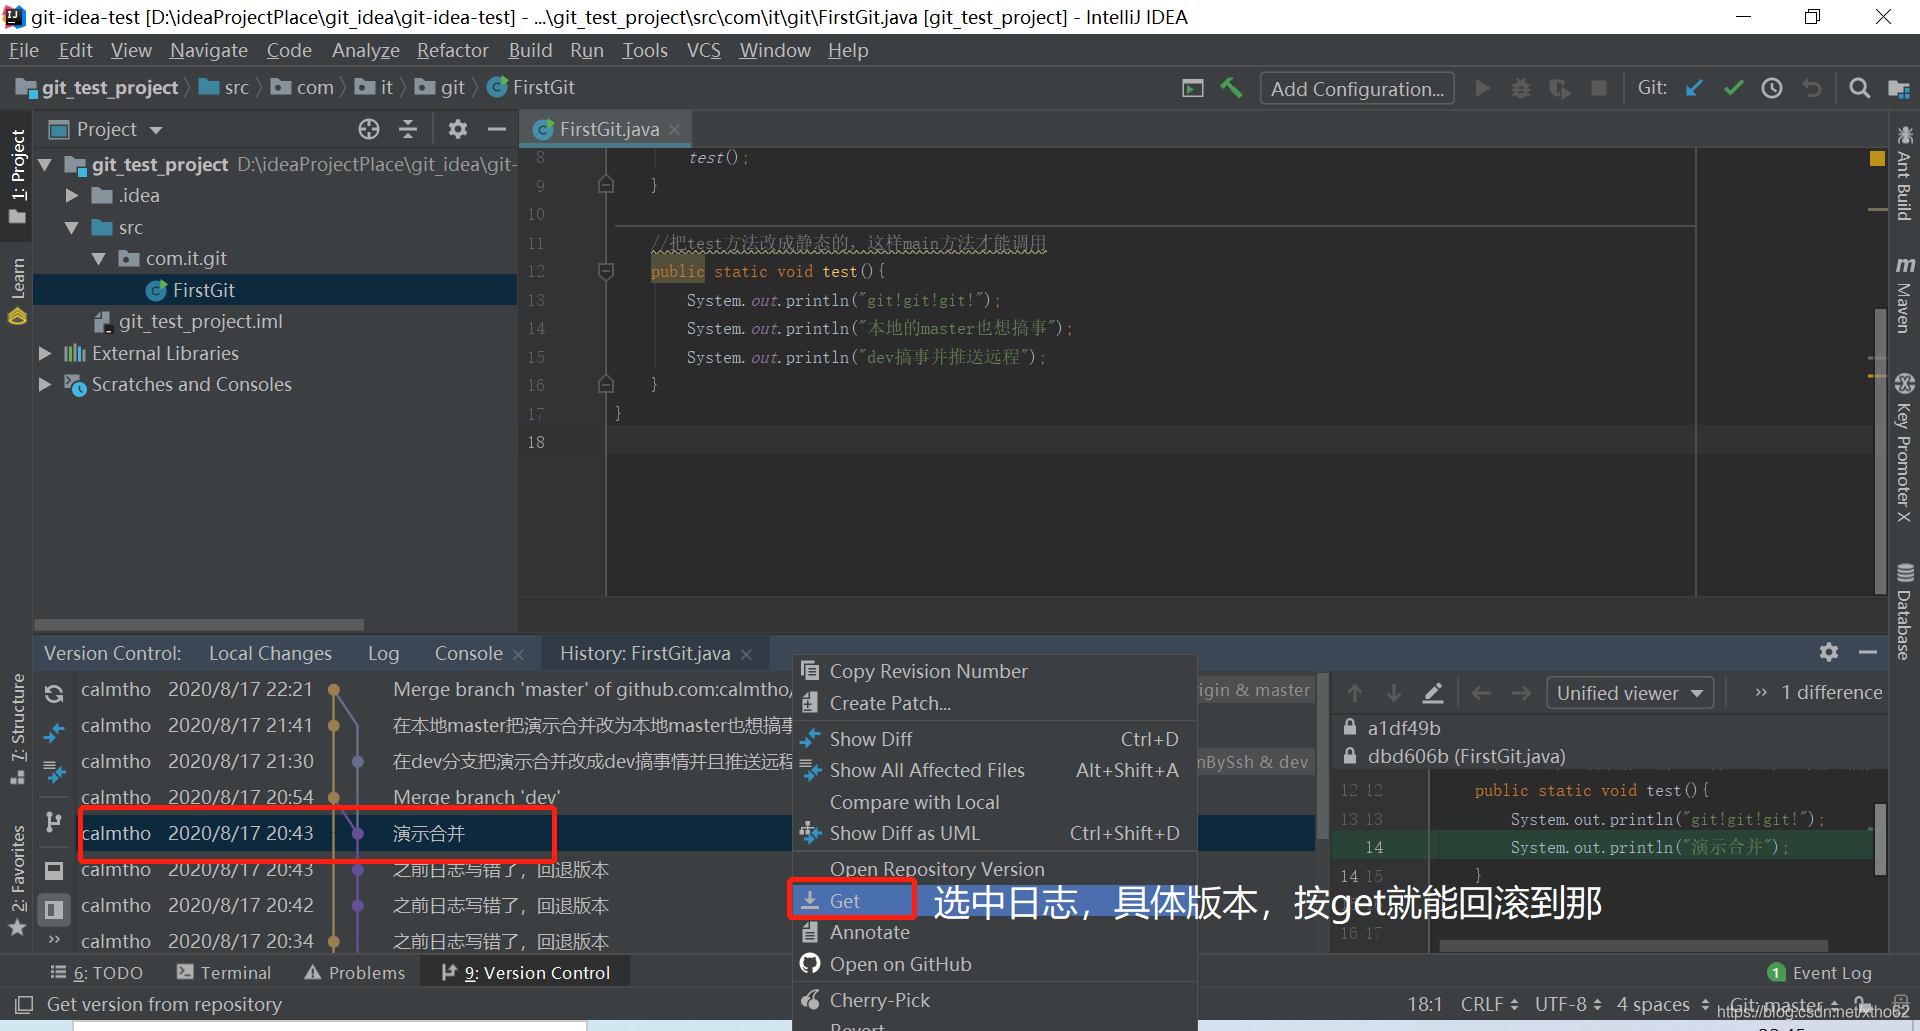Open Project Structure icon in toolbar
The image size is (1920, 1031).
tap(1899, 88)
